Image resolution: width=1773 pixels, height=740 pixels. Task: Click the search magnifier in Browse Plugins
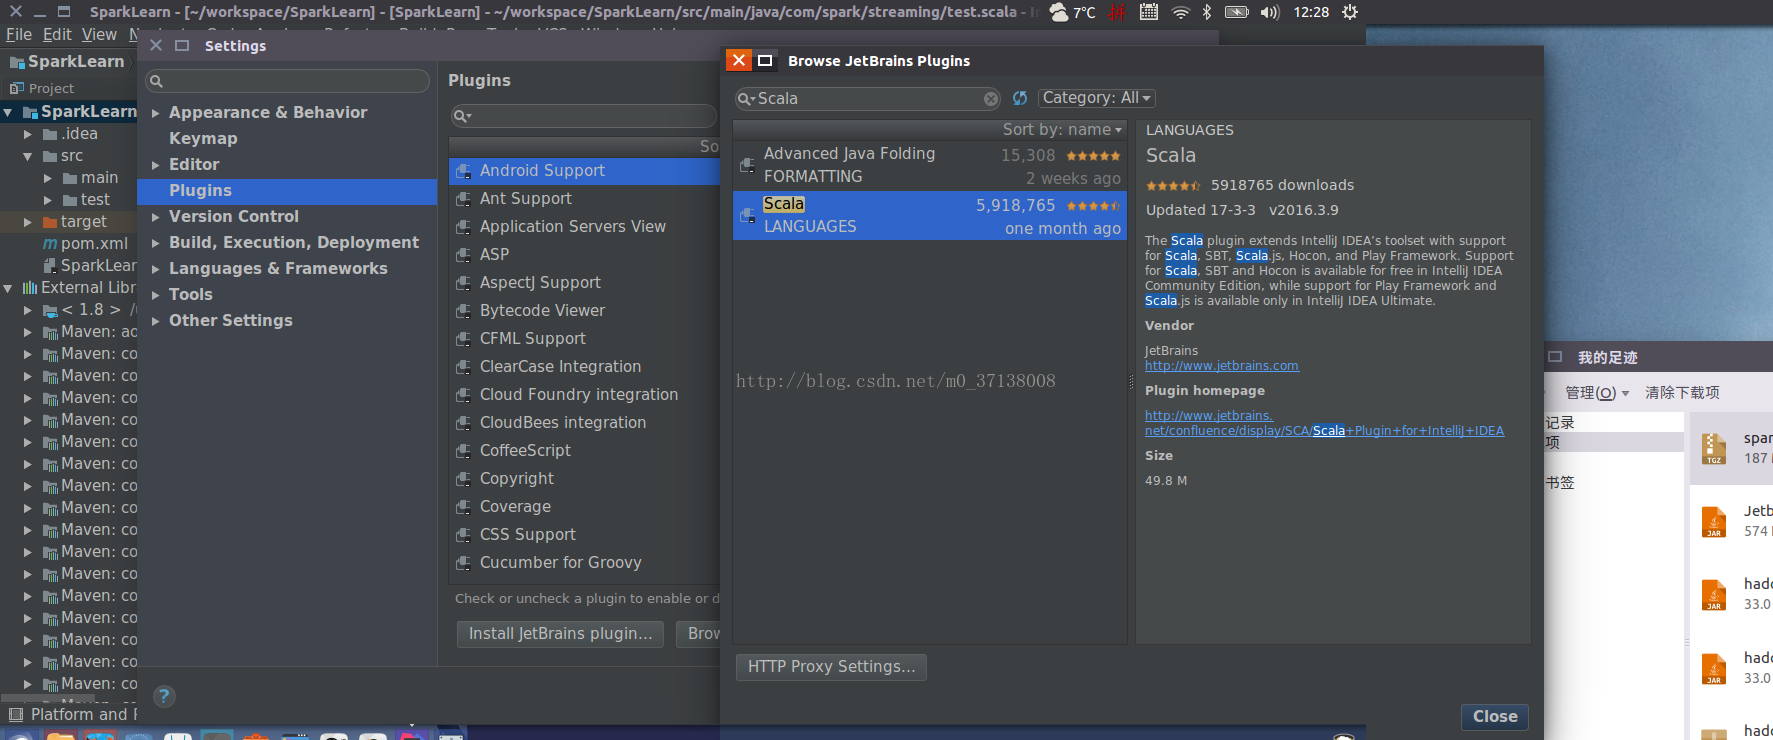tap(746, 99)
